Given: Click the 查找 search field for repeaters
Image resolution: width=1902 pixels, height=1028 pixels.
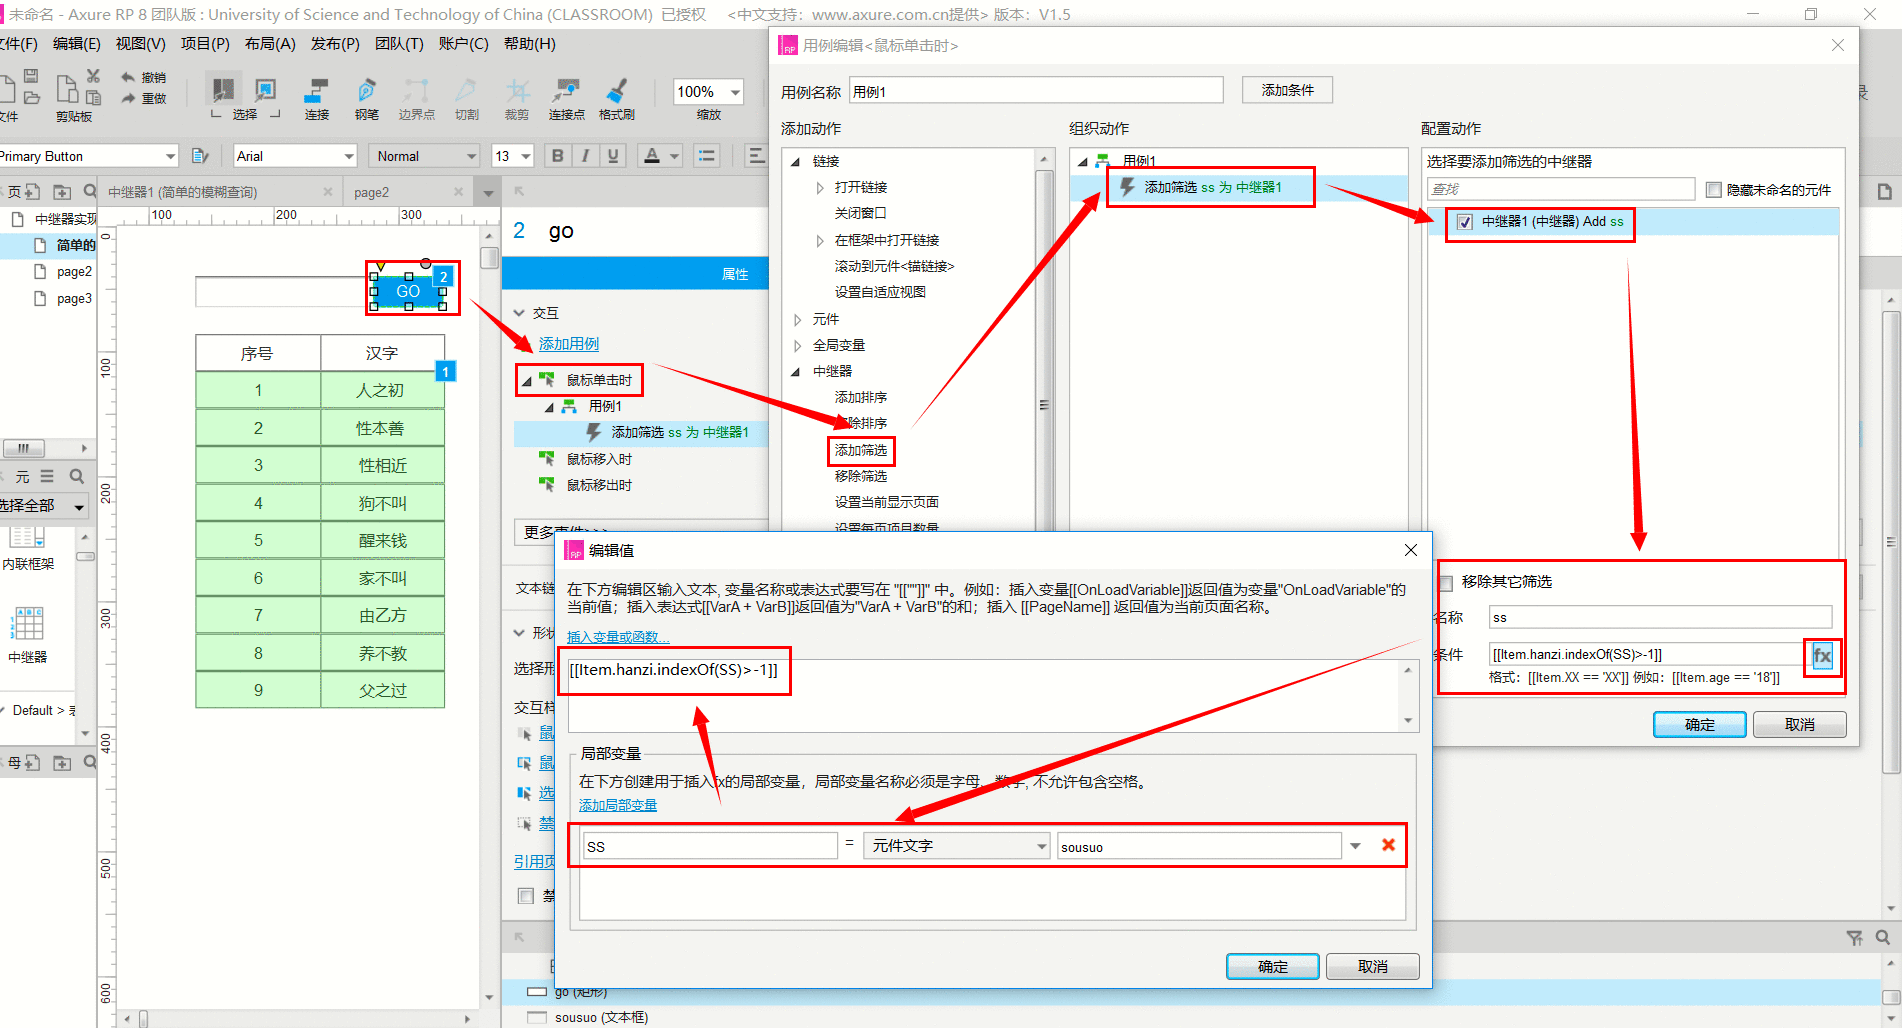Looking at the screenshot, I should click(1561, 189).
